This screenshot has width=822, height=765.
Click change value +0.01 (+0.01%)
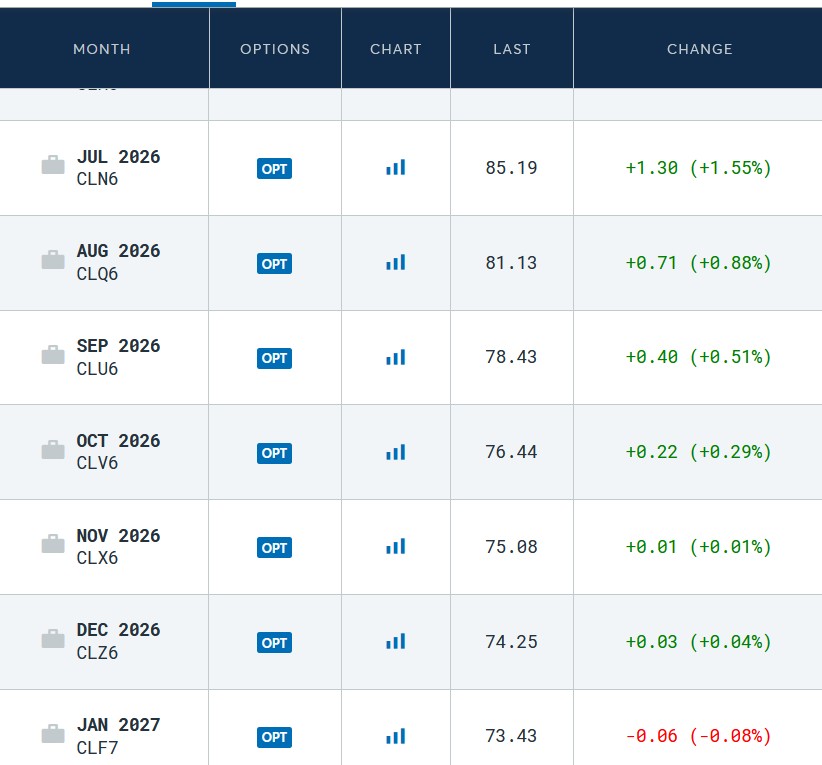(x=699, y=547)
